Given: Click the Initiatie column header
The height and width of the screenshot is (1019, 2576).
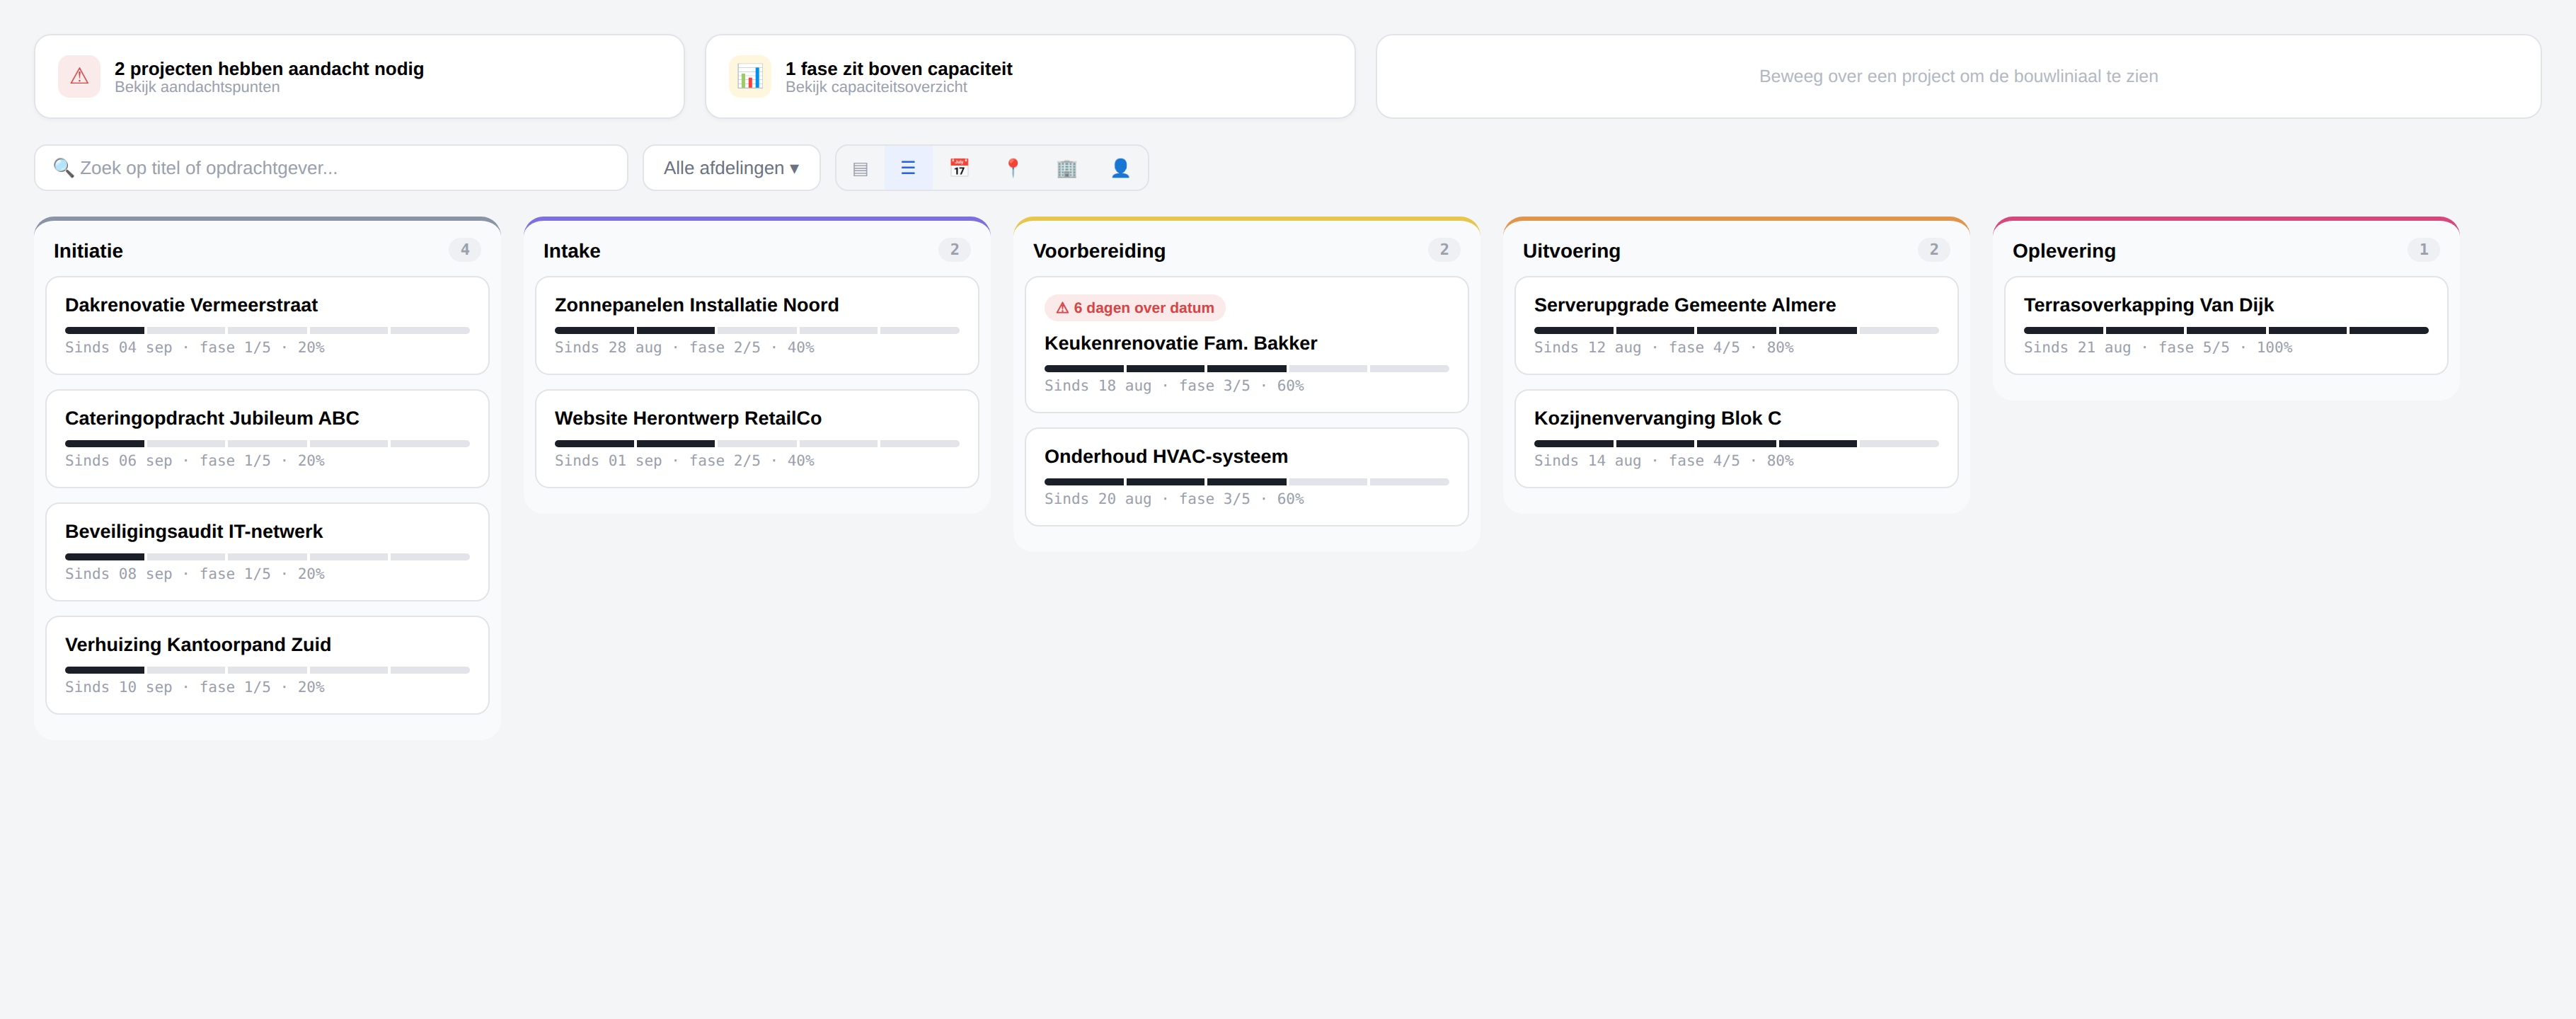Looking at the screenshot, I should point(88,250).
